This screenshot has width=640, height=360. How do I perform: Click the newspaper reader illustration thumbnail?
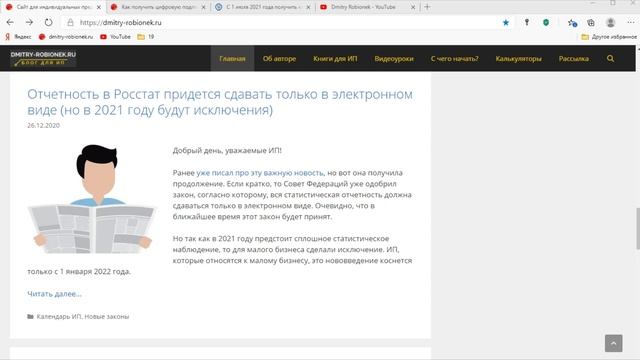coord(93,199)
